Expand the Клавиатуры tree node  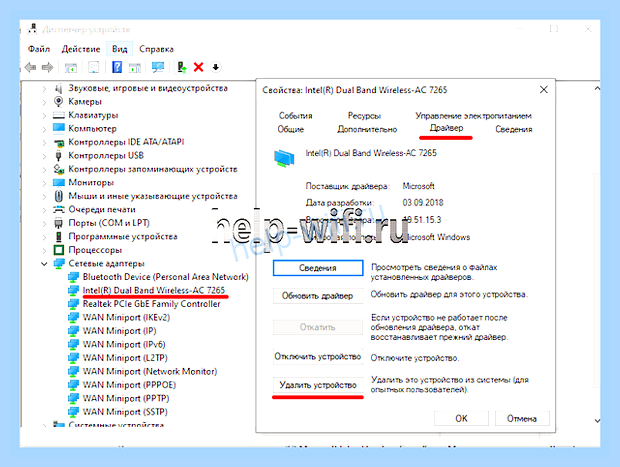click(x=44, y=115)
